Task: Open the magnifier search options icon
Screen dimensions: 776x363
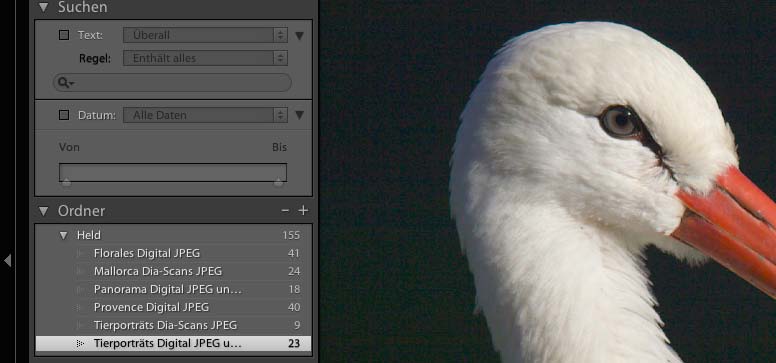Action: 65,83
